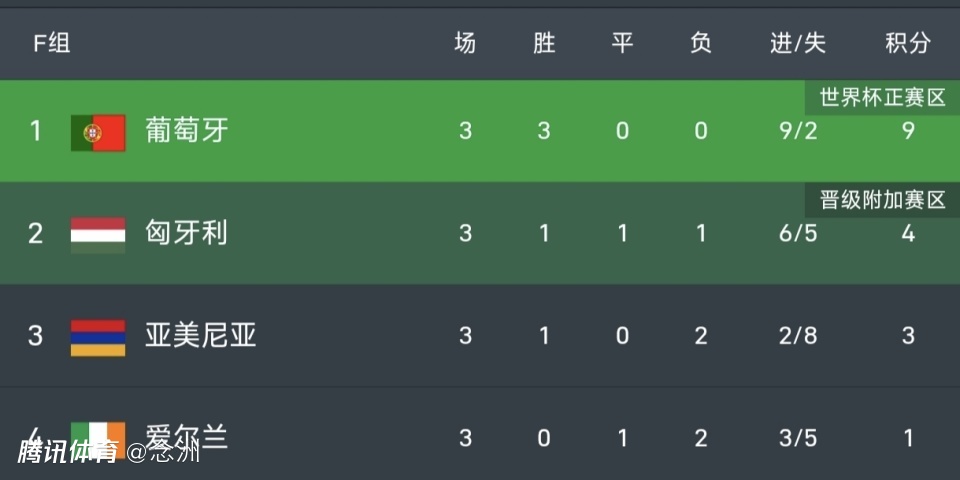960x480 pixels.
Task: Click the Hungary flag icon
Action: pyautogui.click(x=98, y=234)
